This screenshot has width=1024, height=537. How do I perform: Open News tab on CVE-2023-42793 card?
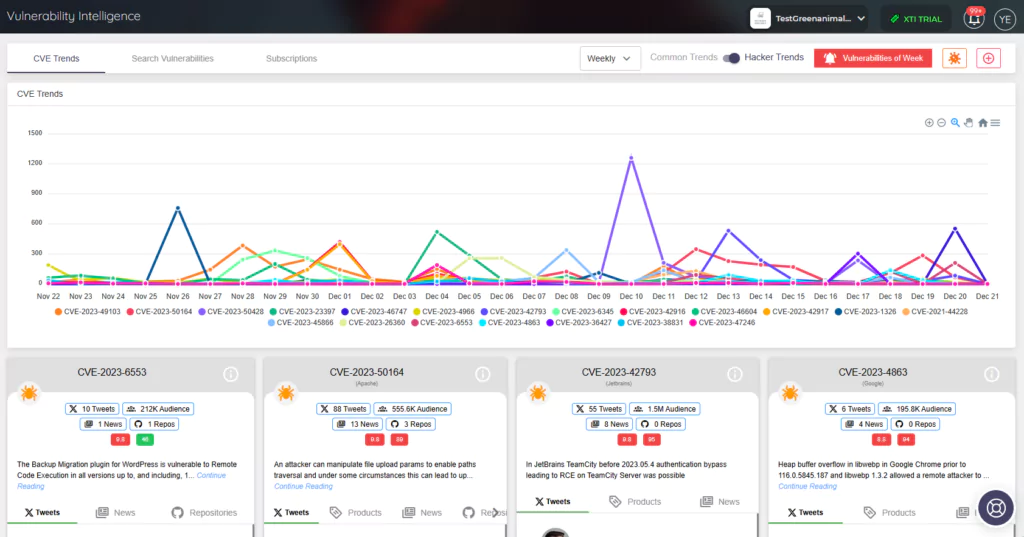[720, 502]
